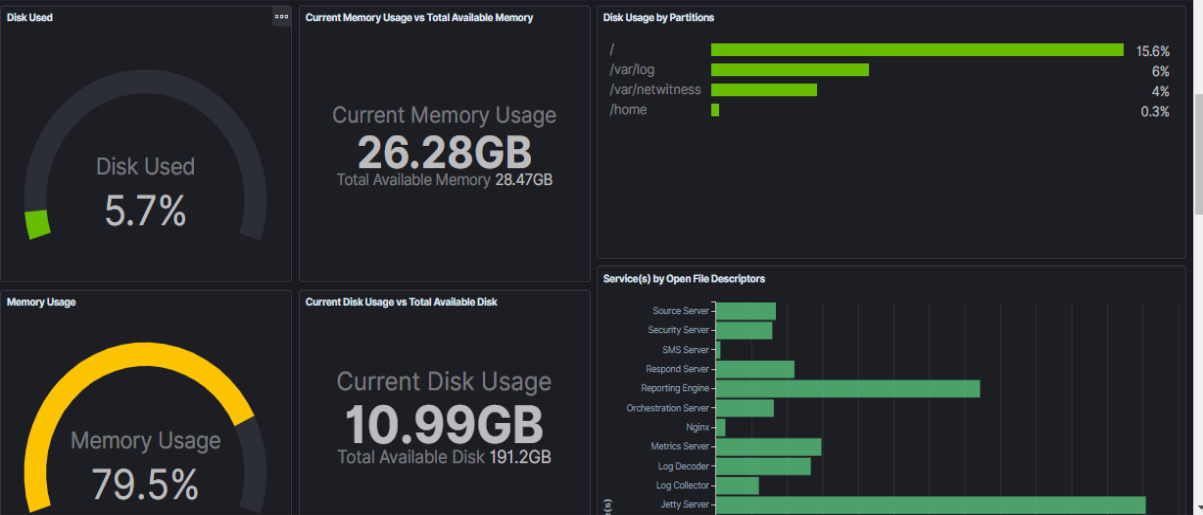Click Service(s) by Open File Descriptors title
Screen dimensions: 1203x515
[x=684, y=279]
